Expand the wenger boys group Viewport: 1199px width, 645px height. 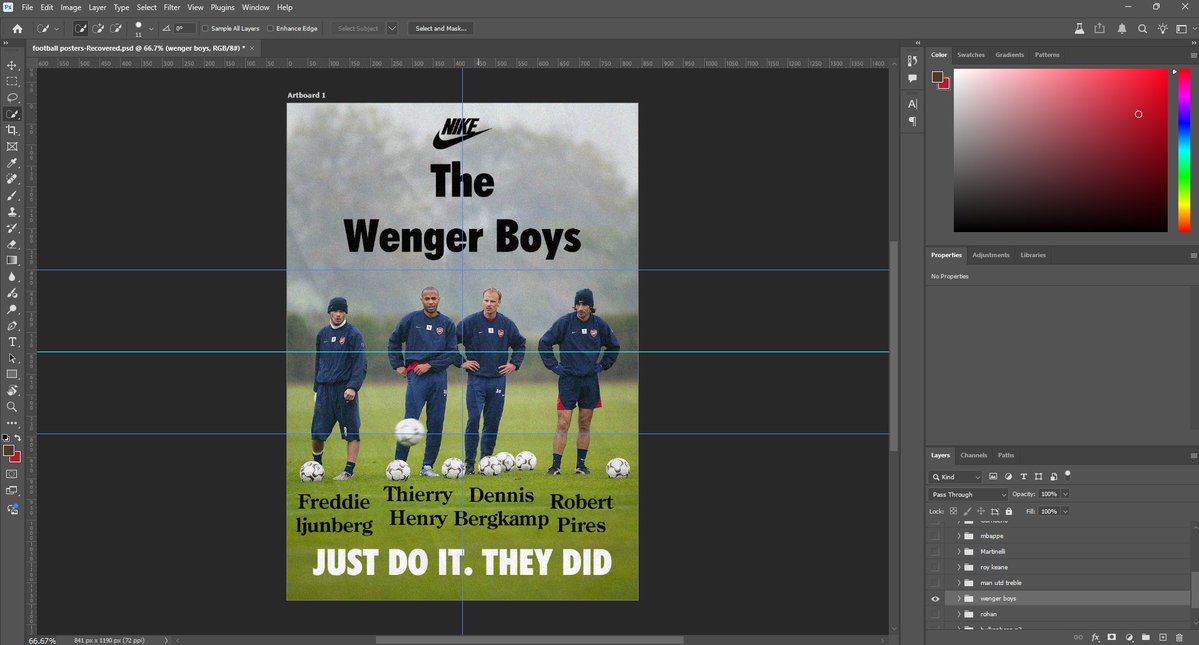click(958, 598)
